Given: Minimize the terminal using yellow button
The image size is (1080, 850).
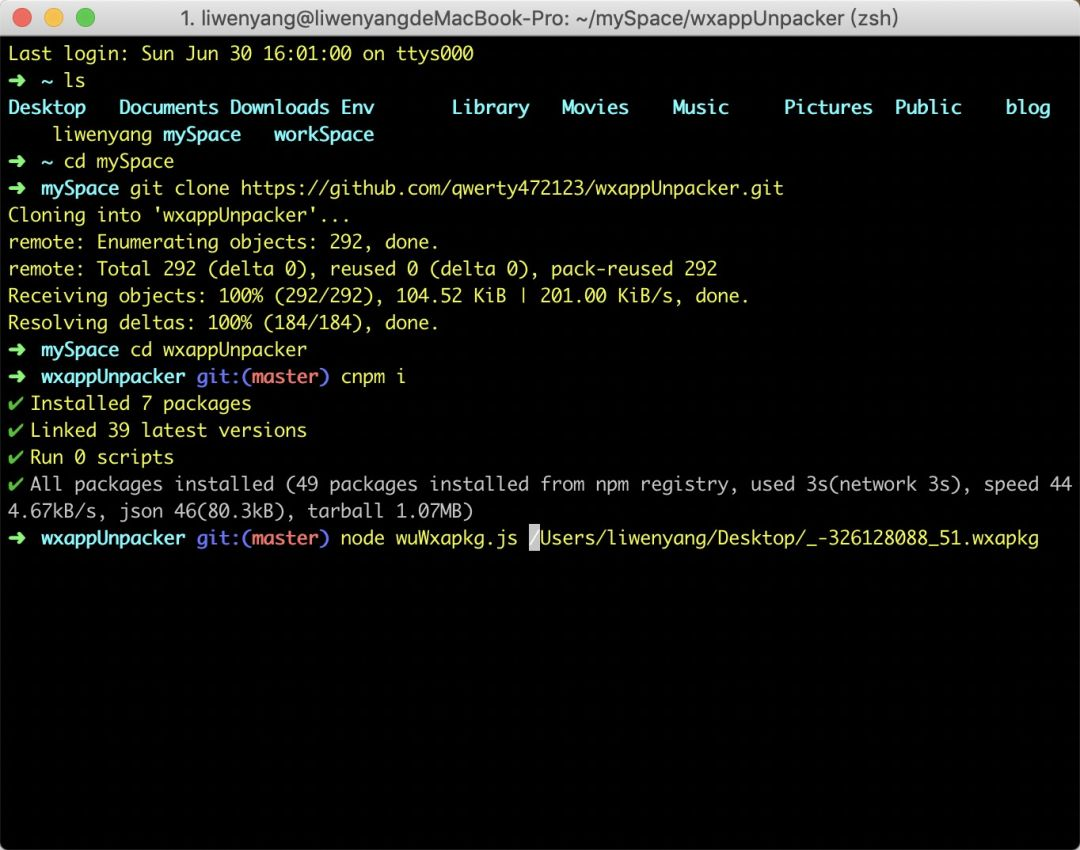Looking at the screenshot, I should point(54,18).
